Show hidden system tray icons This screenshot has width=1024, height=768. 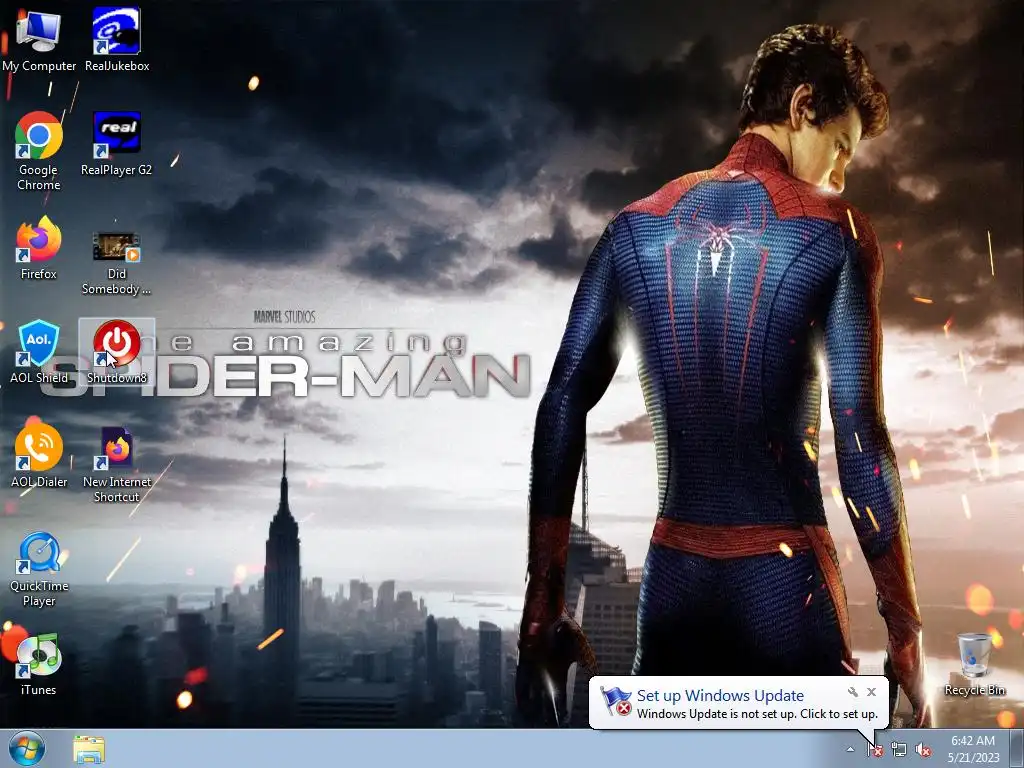850,749
